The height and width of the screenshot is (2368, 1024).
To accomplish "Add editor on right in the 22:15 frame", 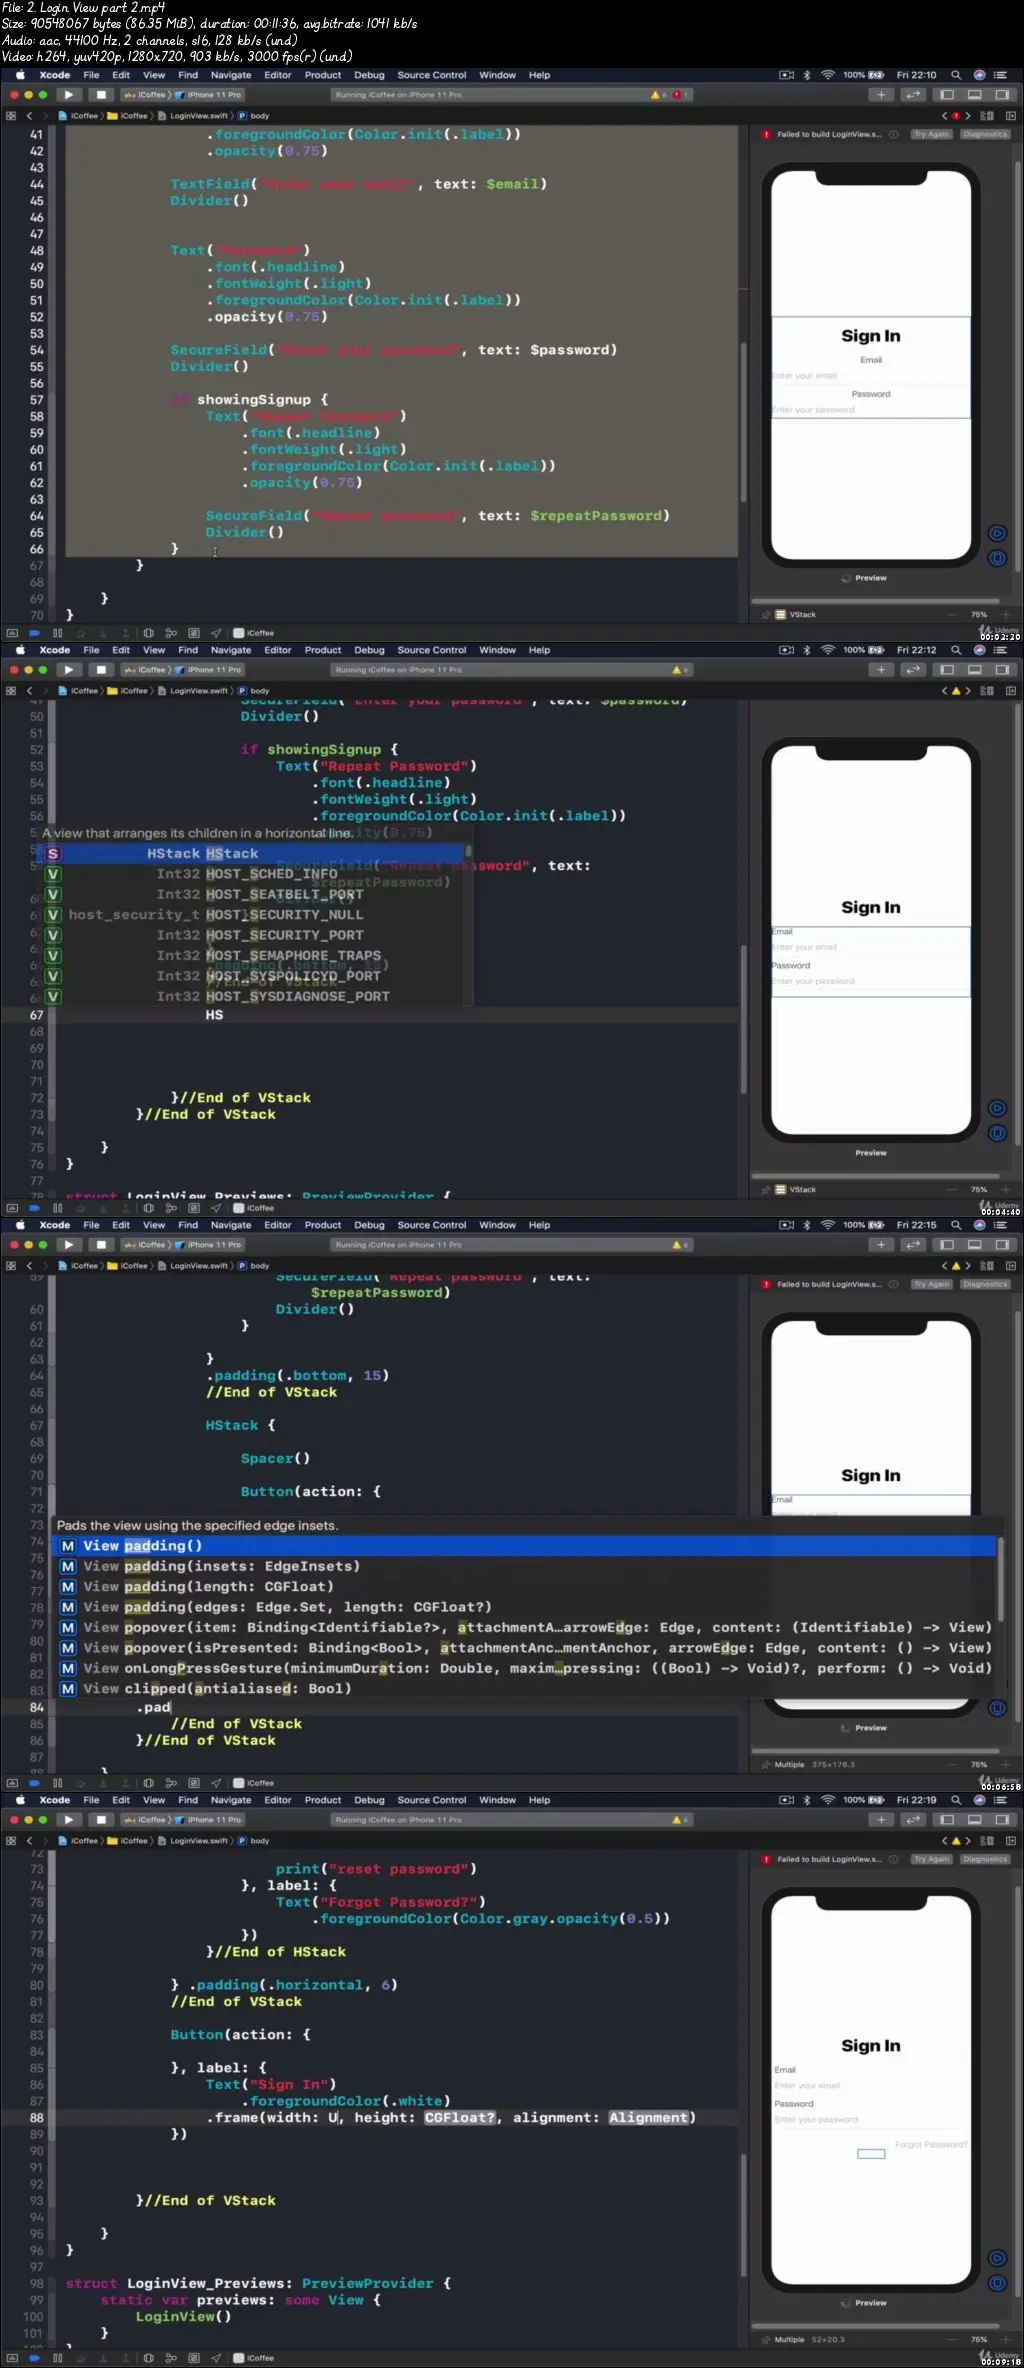I will click(x=1011, y=1266).
